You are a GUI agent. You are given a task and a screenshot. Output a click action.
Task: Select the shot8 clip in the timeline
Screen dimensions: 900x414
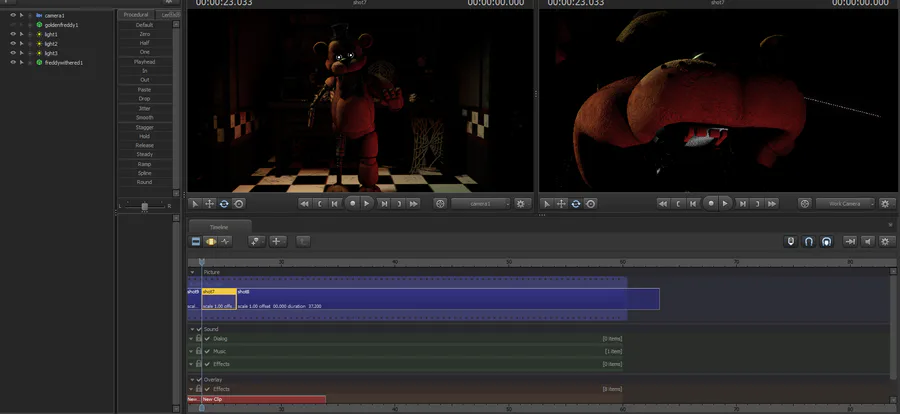(448, 299)
